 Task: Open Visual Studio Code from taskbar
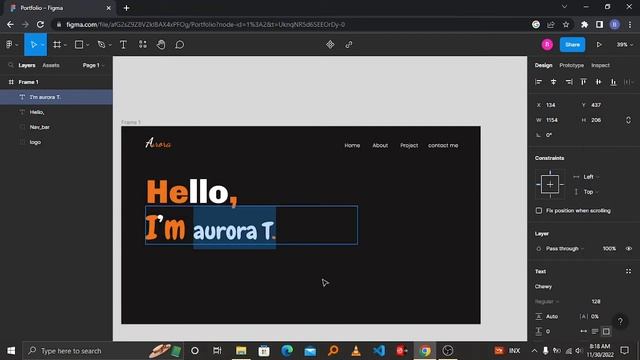click(x=379, y=351)
